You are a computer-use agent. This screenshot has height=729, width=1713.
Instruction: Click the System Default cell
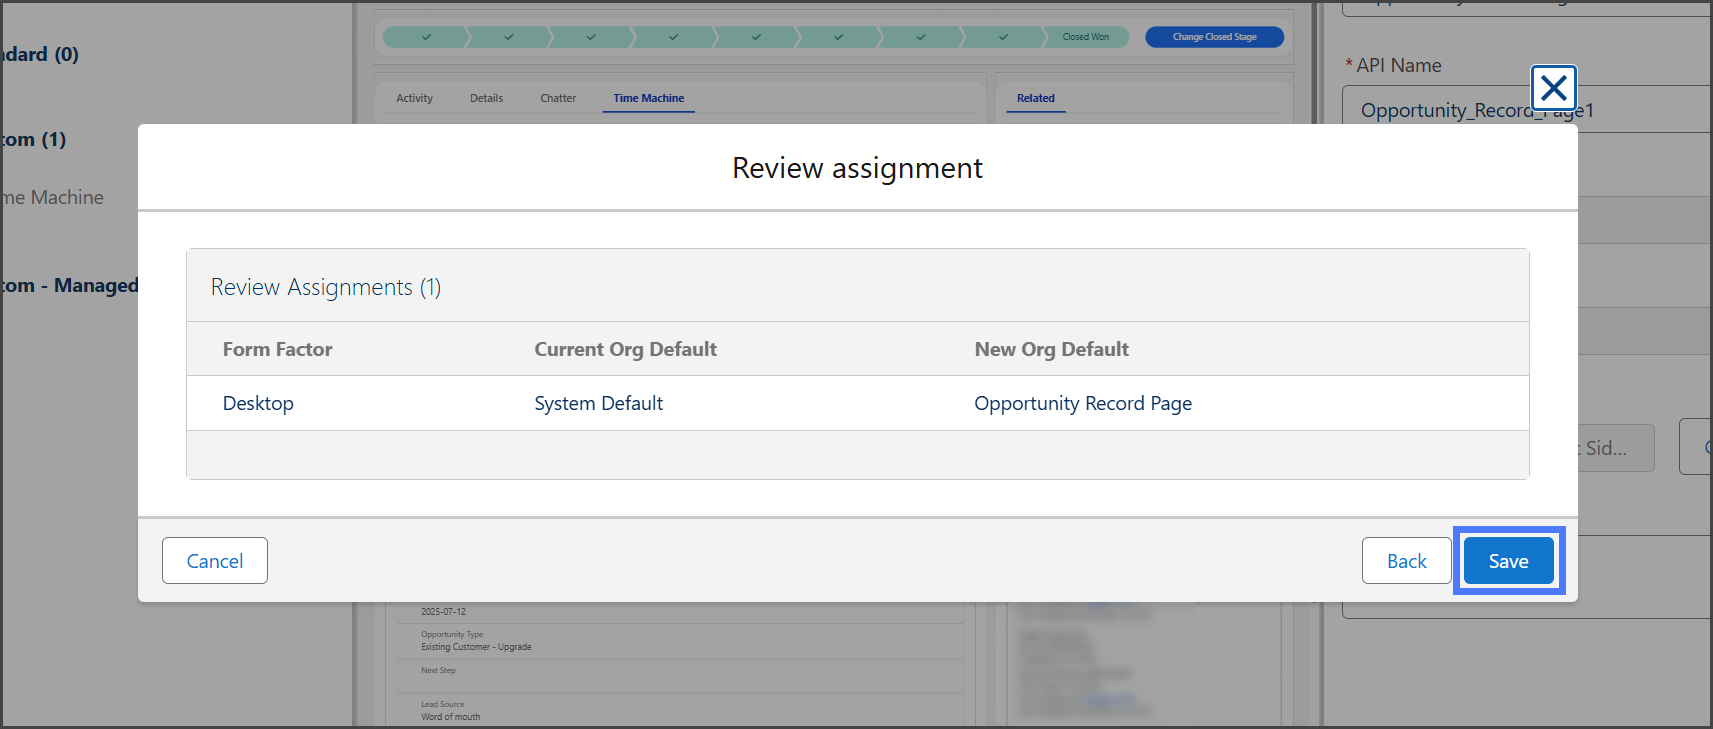[x=598, y=403]
